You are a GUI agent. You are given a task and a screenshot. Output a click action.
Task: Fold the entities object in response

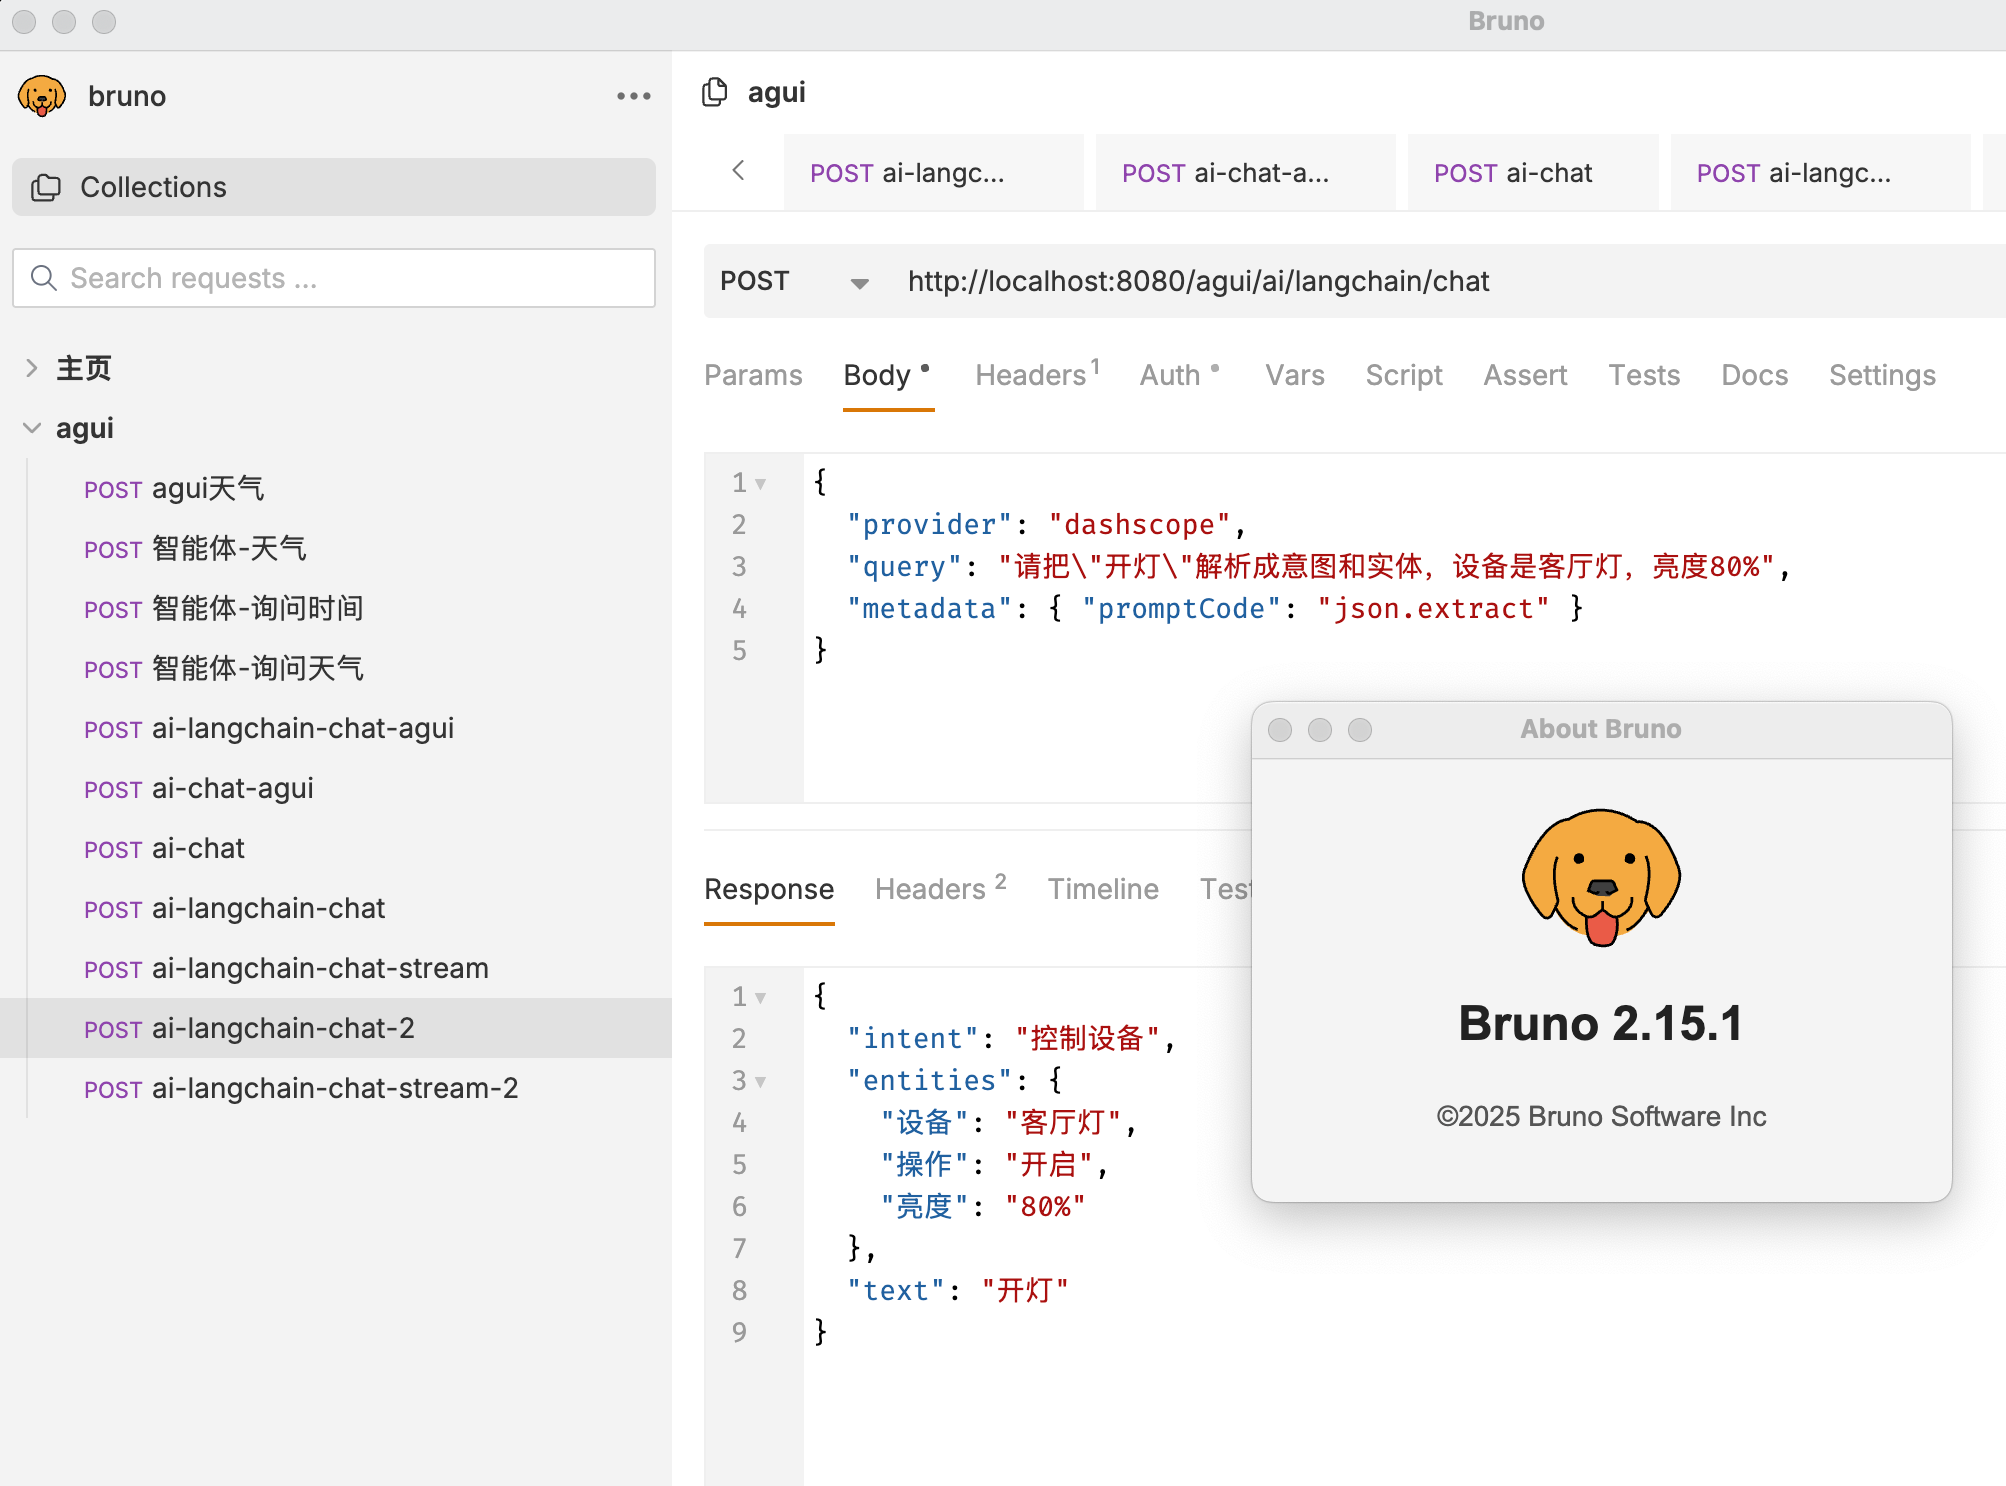tap(761, 1082)
